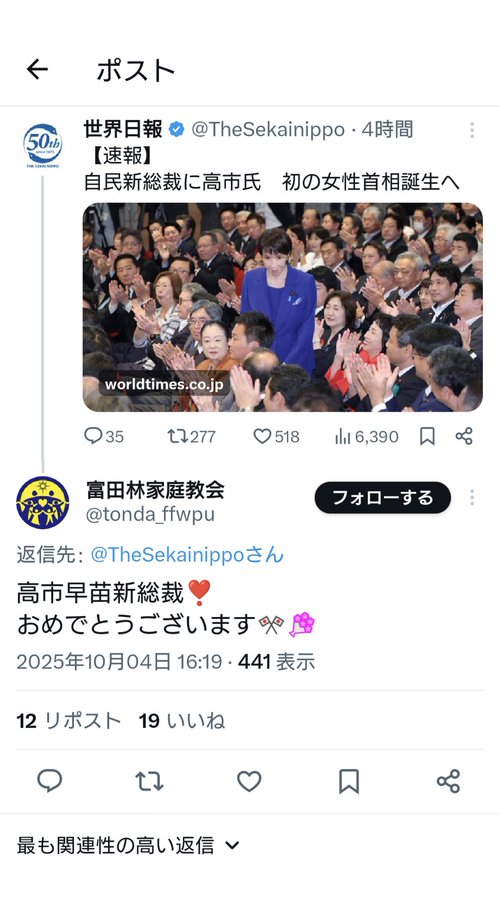This screenshot has width=499, height=900.
Task: Reply to the 富田林家庭教会 post
Action: pyautogui.click(x=50, y=781)
